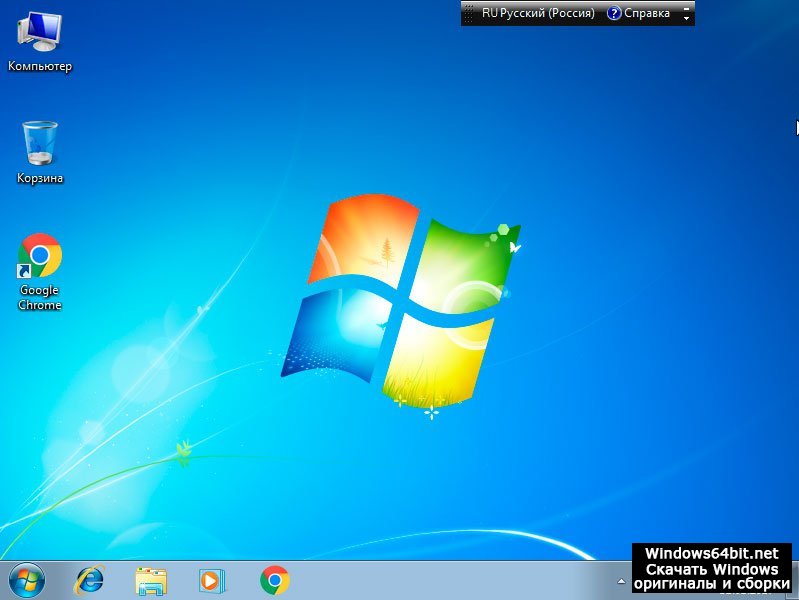Click the Справка text in the language bar
Viewport: 799px width, 600px height.
647,13
